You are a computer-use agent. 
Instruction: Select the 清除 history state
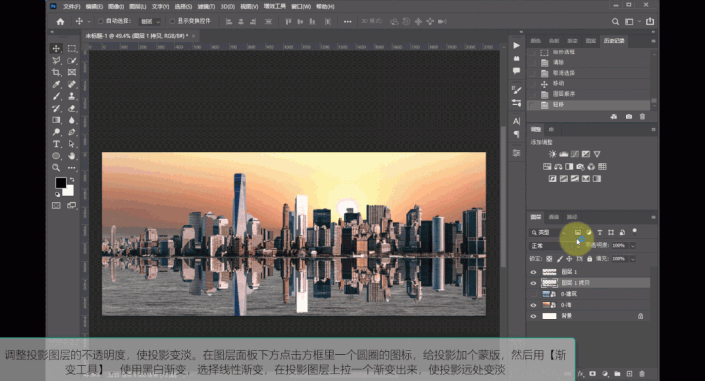(589, 63)
